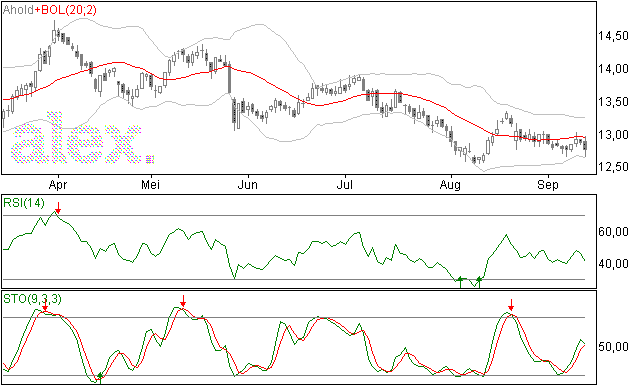Select the RSI(14) indicator label

coord(23,203)
